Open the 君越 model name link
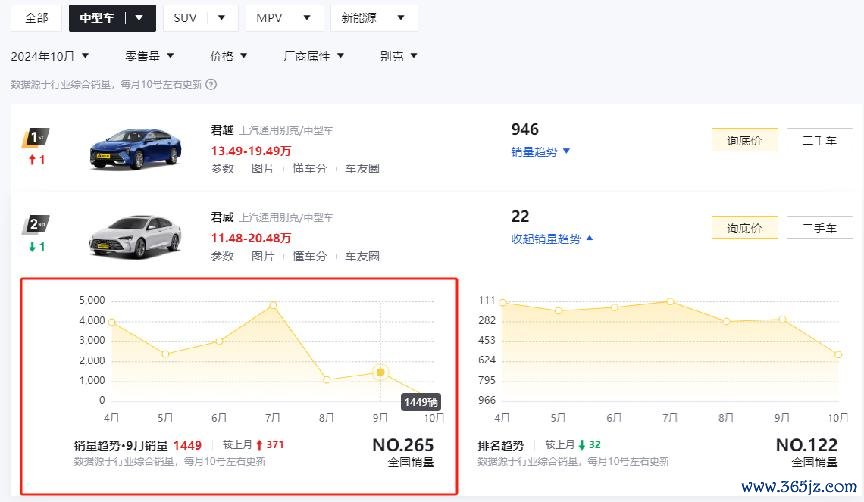 (x=221, y=130)
